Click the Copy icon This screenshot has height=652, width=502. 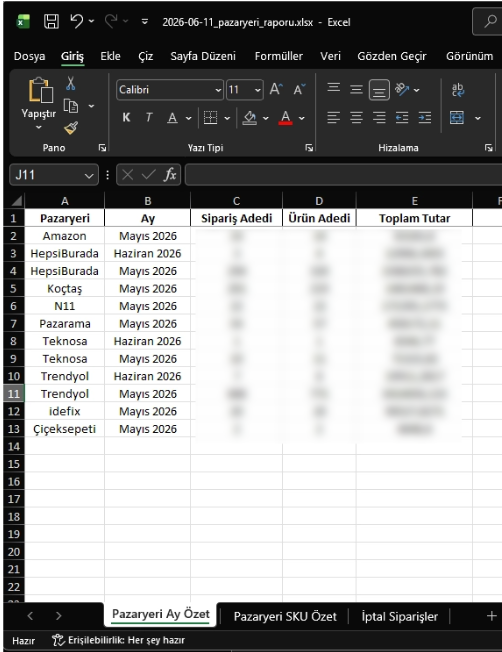(x=71, y=106)
